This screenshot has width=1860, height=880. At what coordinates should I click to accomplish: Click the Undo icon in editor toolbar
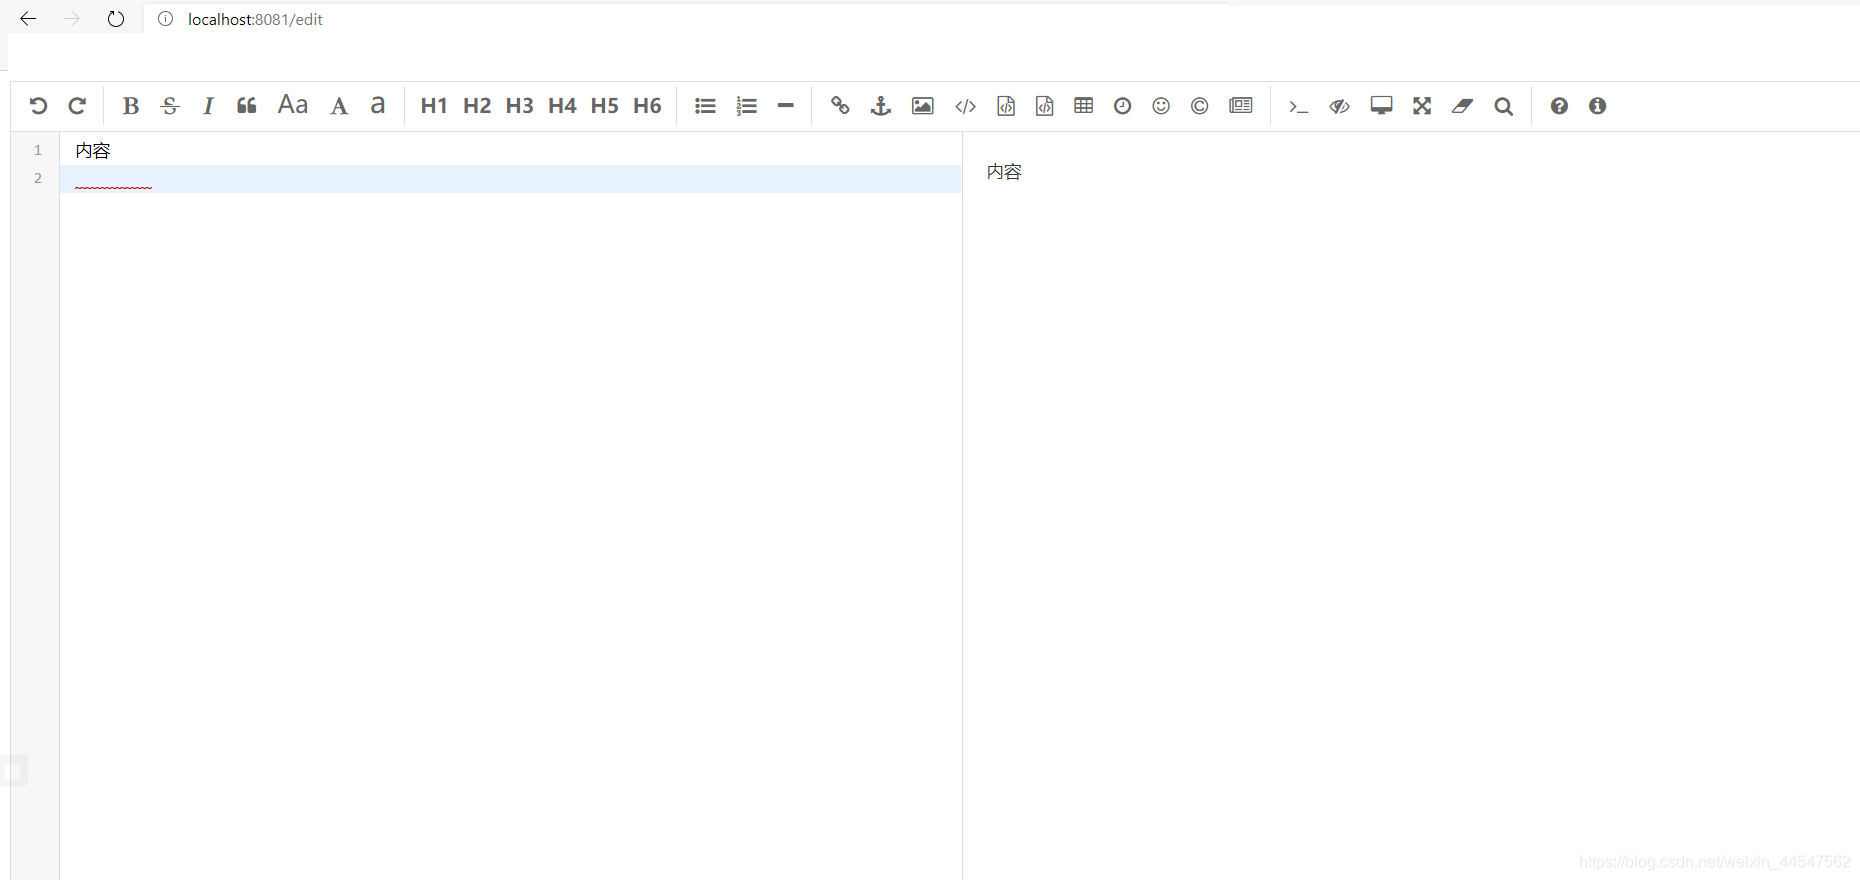click(38, 106)
